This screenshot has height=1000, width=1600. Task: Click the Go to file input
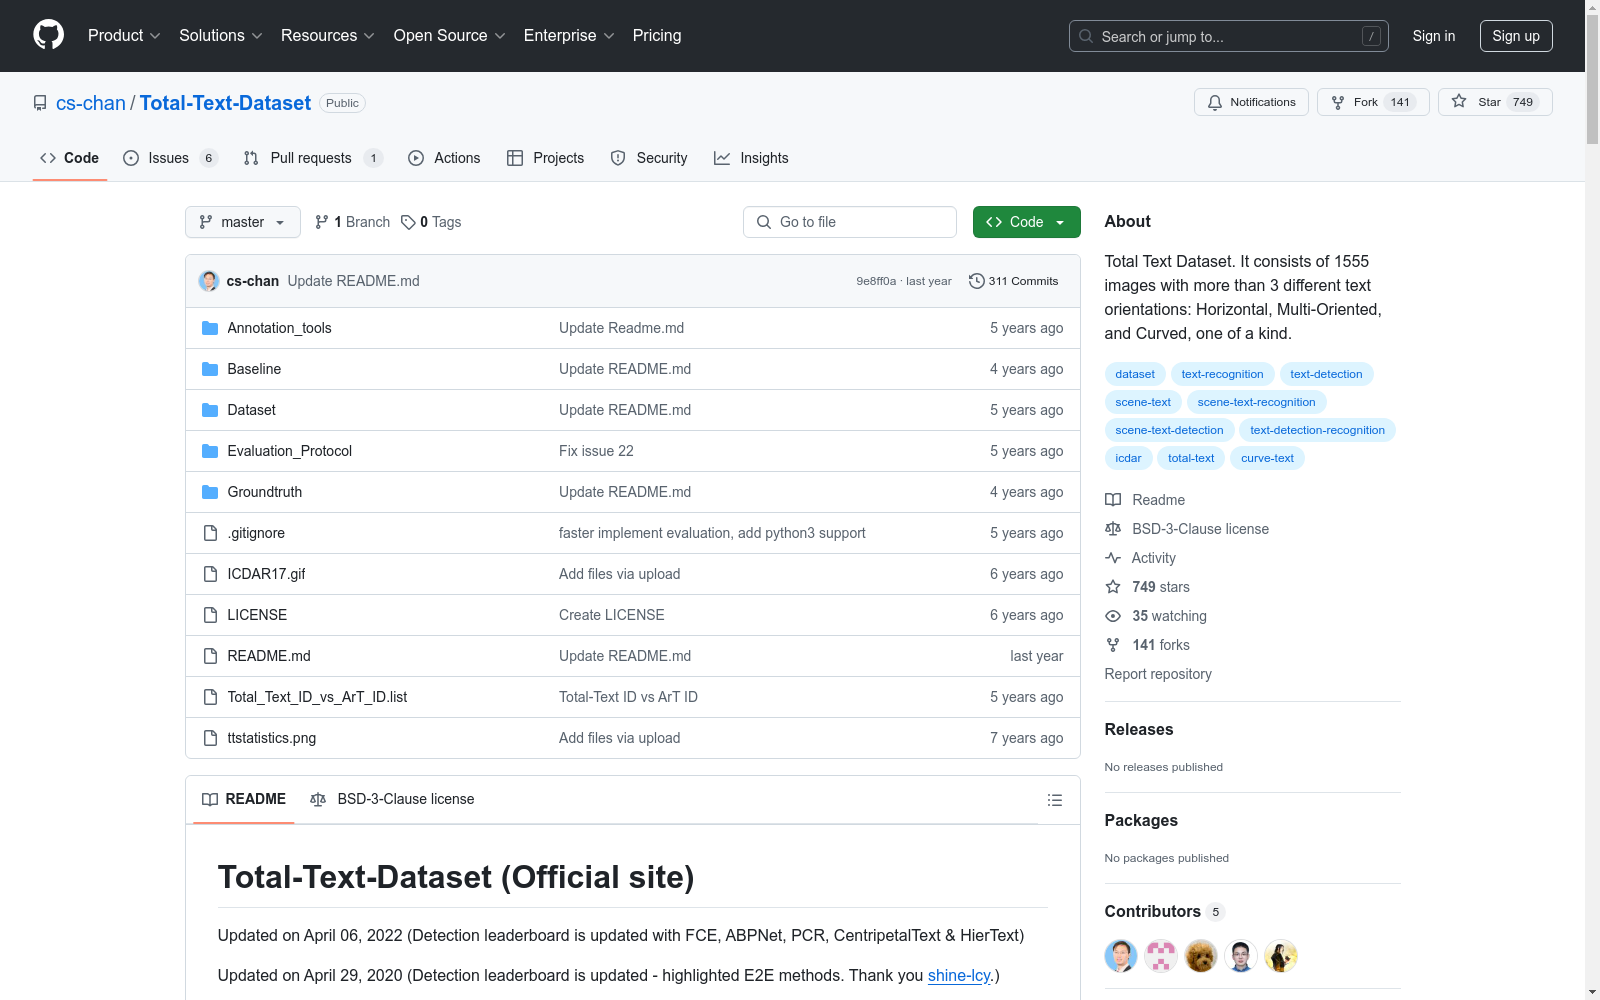click(850, 222)
